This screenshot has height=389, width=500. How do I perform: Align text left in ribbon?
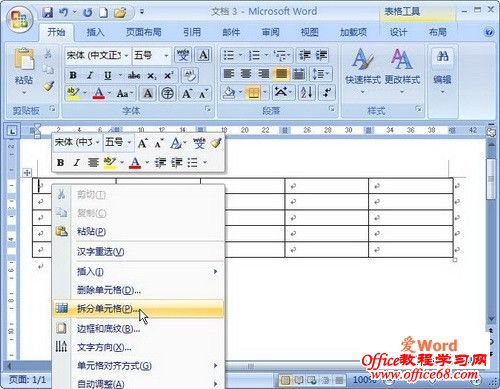(x=228, y=74)
